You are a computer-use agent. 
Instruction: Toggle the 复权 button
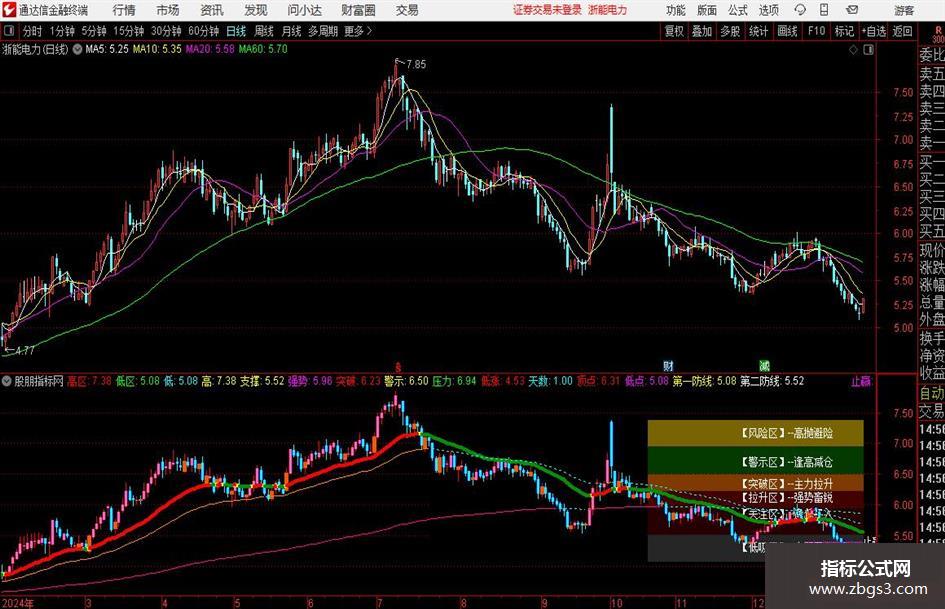[674, 31]
